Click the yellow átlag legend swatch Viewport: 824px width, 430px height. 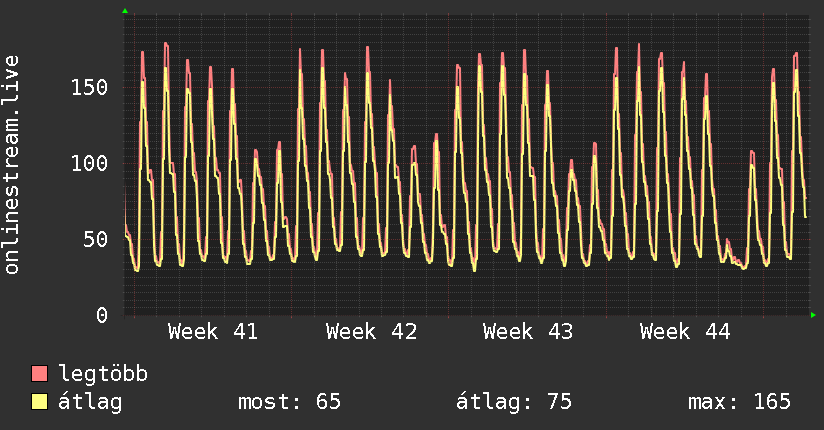[x=39, y=402]
